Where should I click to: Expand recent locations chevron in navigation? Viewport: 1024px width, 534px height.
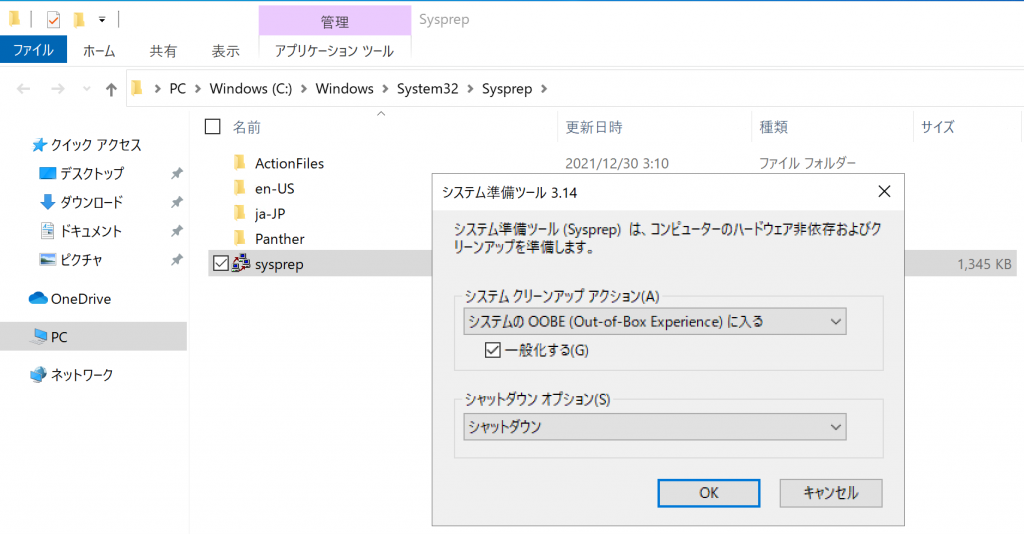(86, 89)
